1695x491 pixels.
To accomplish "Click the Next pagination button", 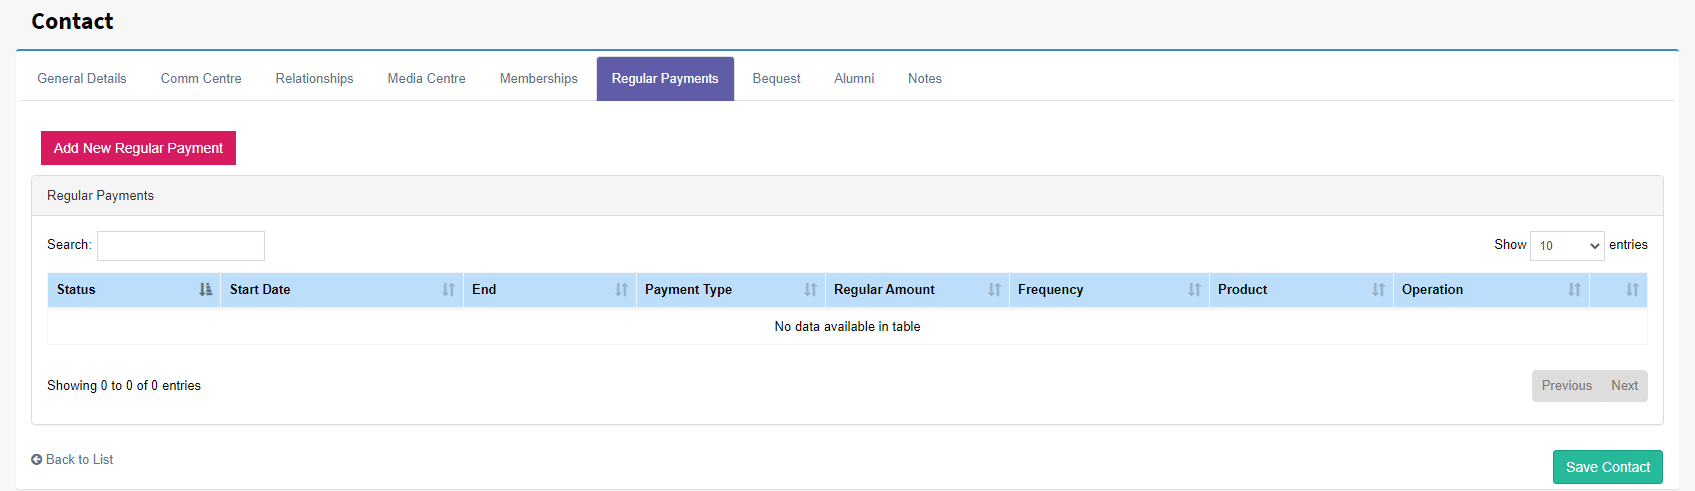I will 1624,386.
